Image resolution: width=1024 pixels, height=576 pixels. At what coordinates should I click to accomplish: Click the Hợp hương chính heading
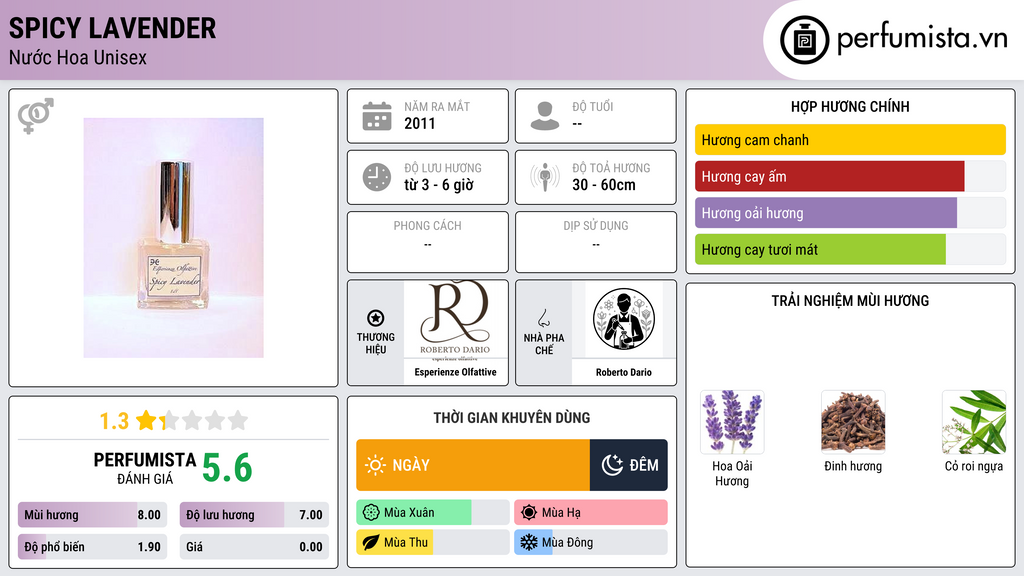(x=850, y=106)
